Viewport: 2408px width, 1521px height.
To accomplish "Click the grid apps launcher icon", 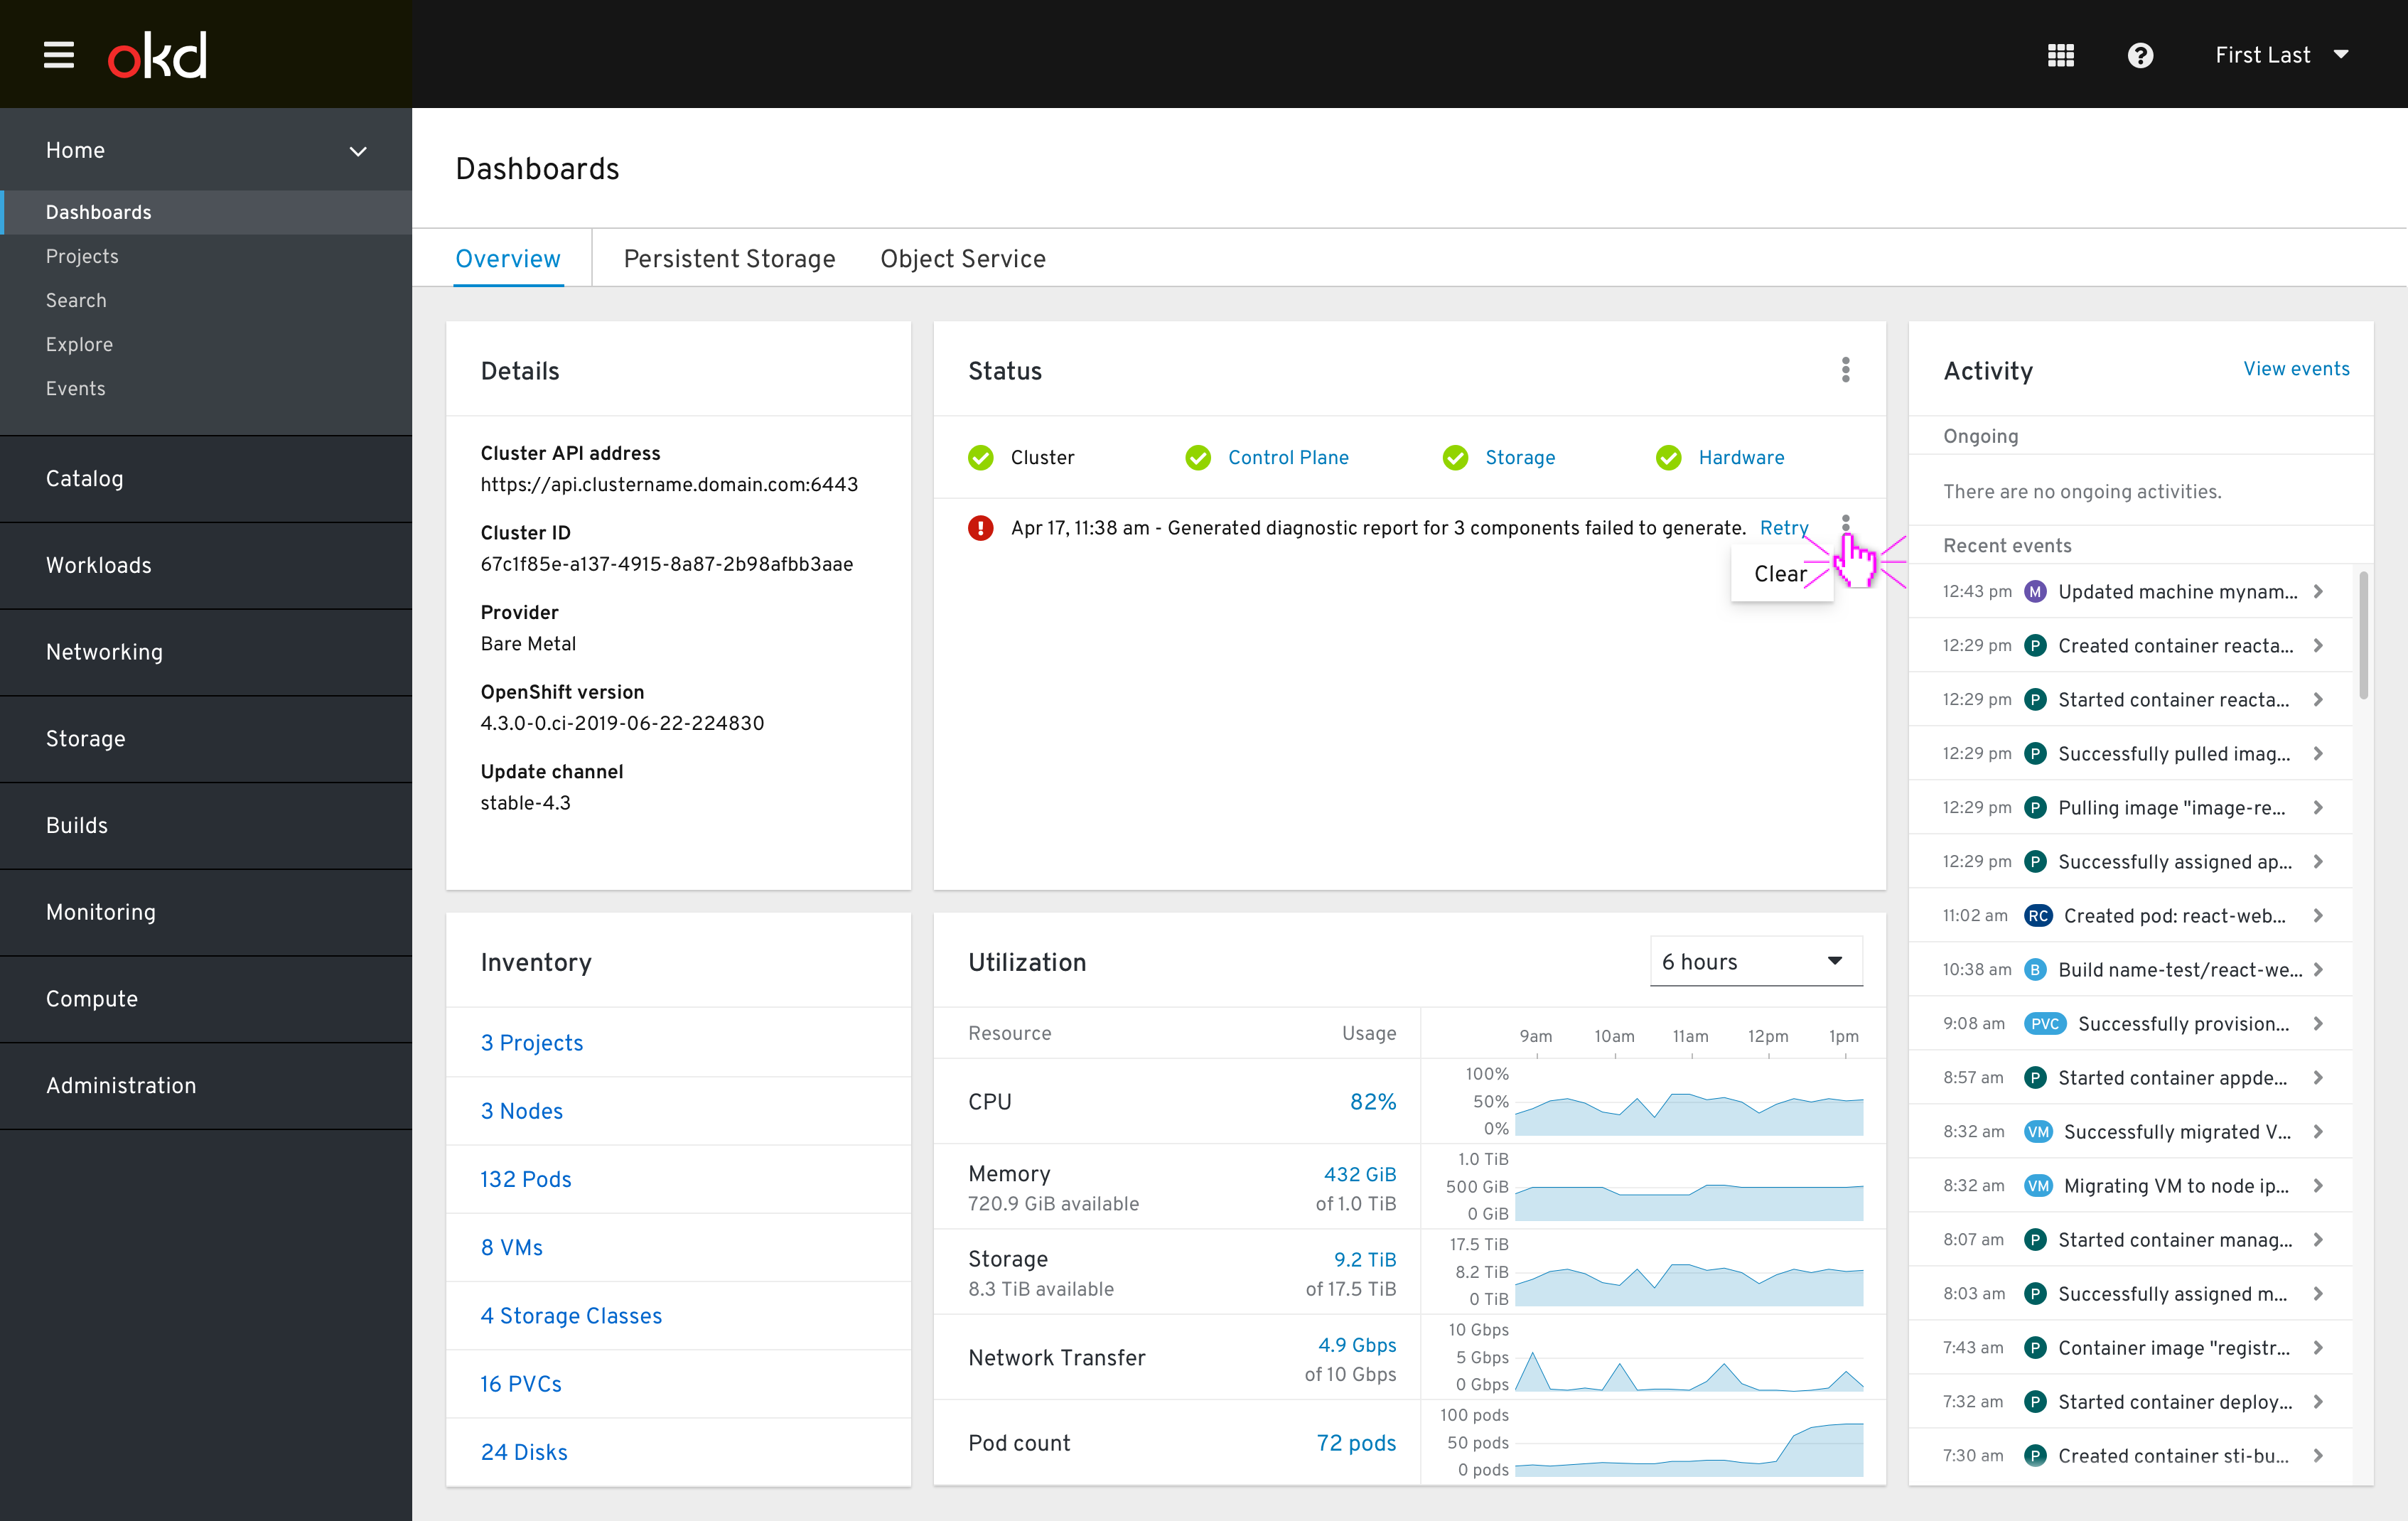I will click(2061, 54).
